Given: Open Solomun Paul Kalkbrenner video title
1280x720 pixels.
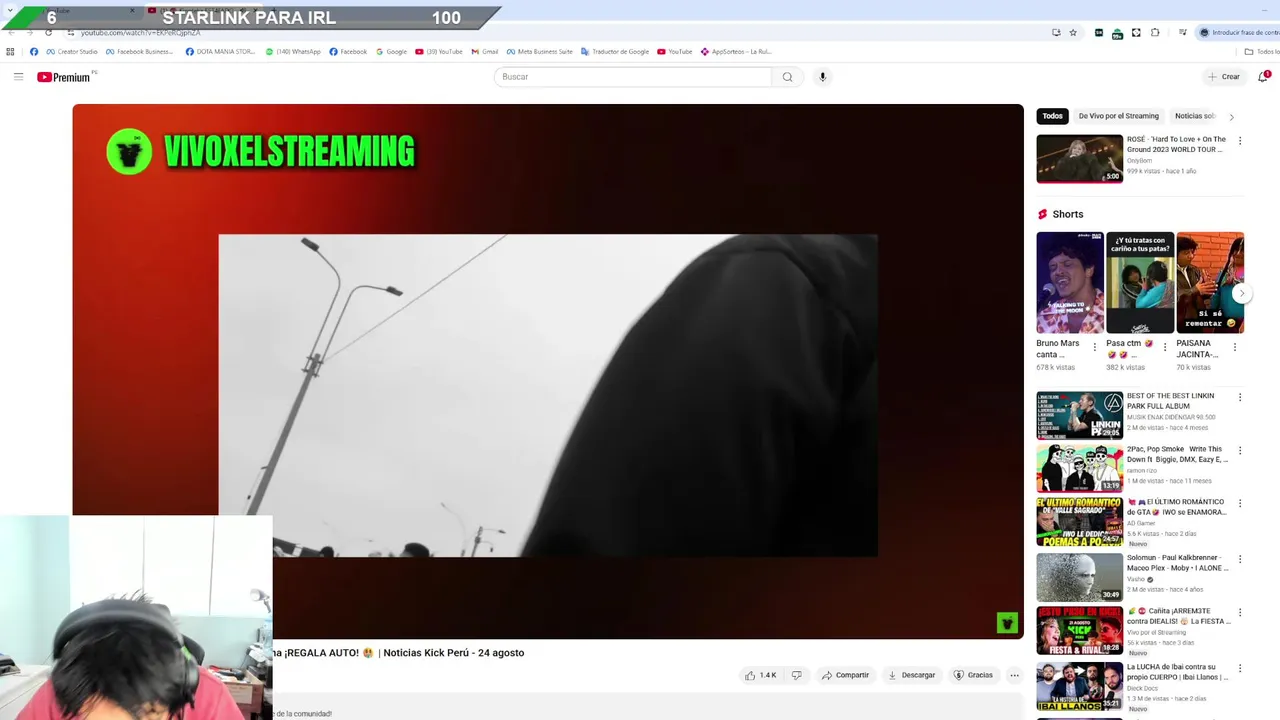Looking at the screenshot, I should [1177, 563].
